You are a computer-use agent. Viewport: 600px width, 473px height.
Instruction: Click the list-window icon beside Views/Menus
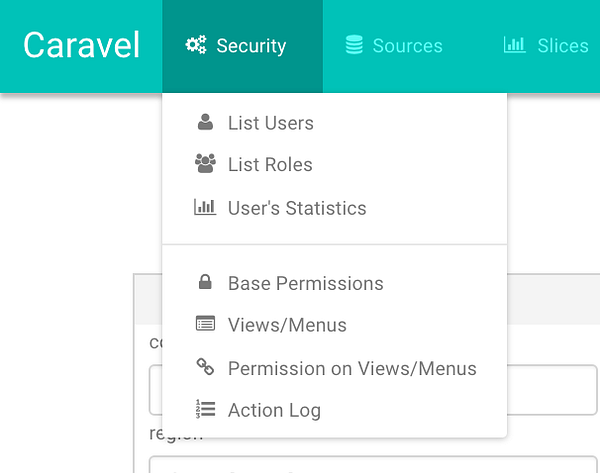(205, 324)
